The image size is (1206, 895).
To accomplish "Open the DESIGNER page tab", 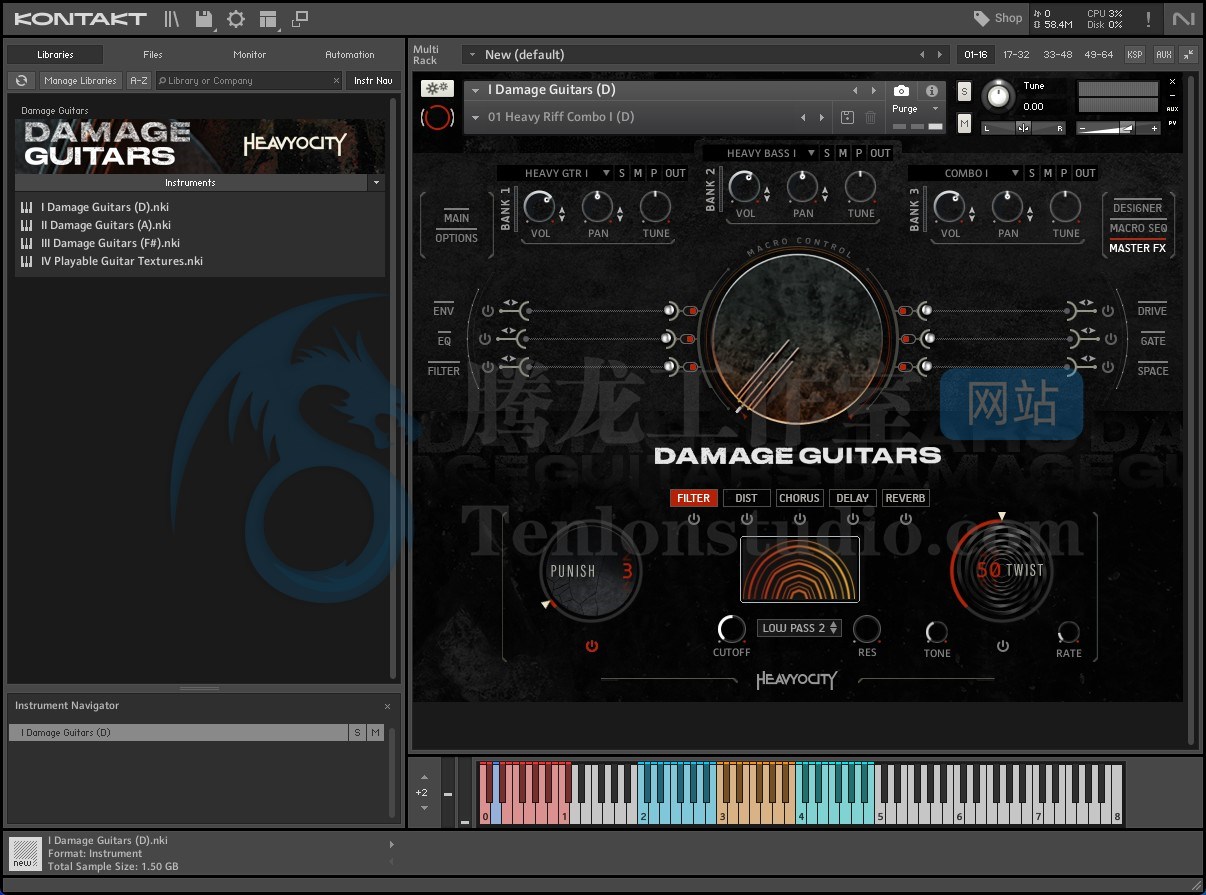I will 1138,208.
